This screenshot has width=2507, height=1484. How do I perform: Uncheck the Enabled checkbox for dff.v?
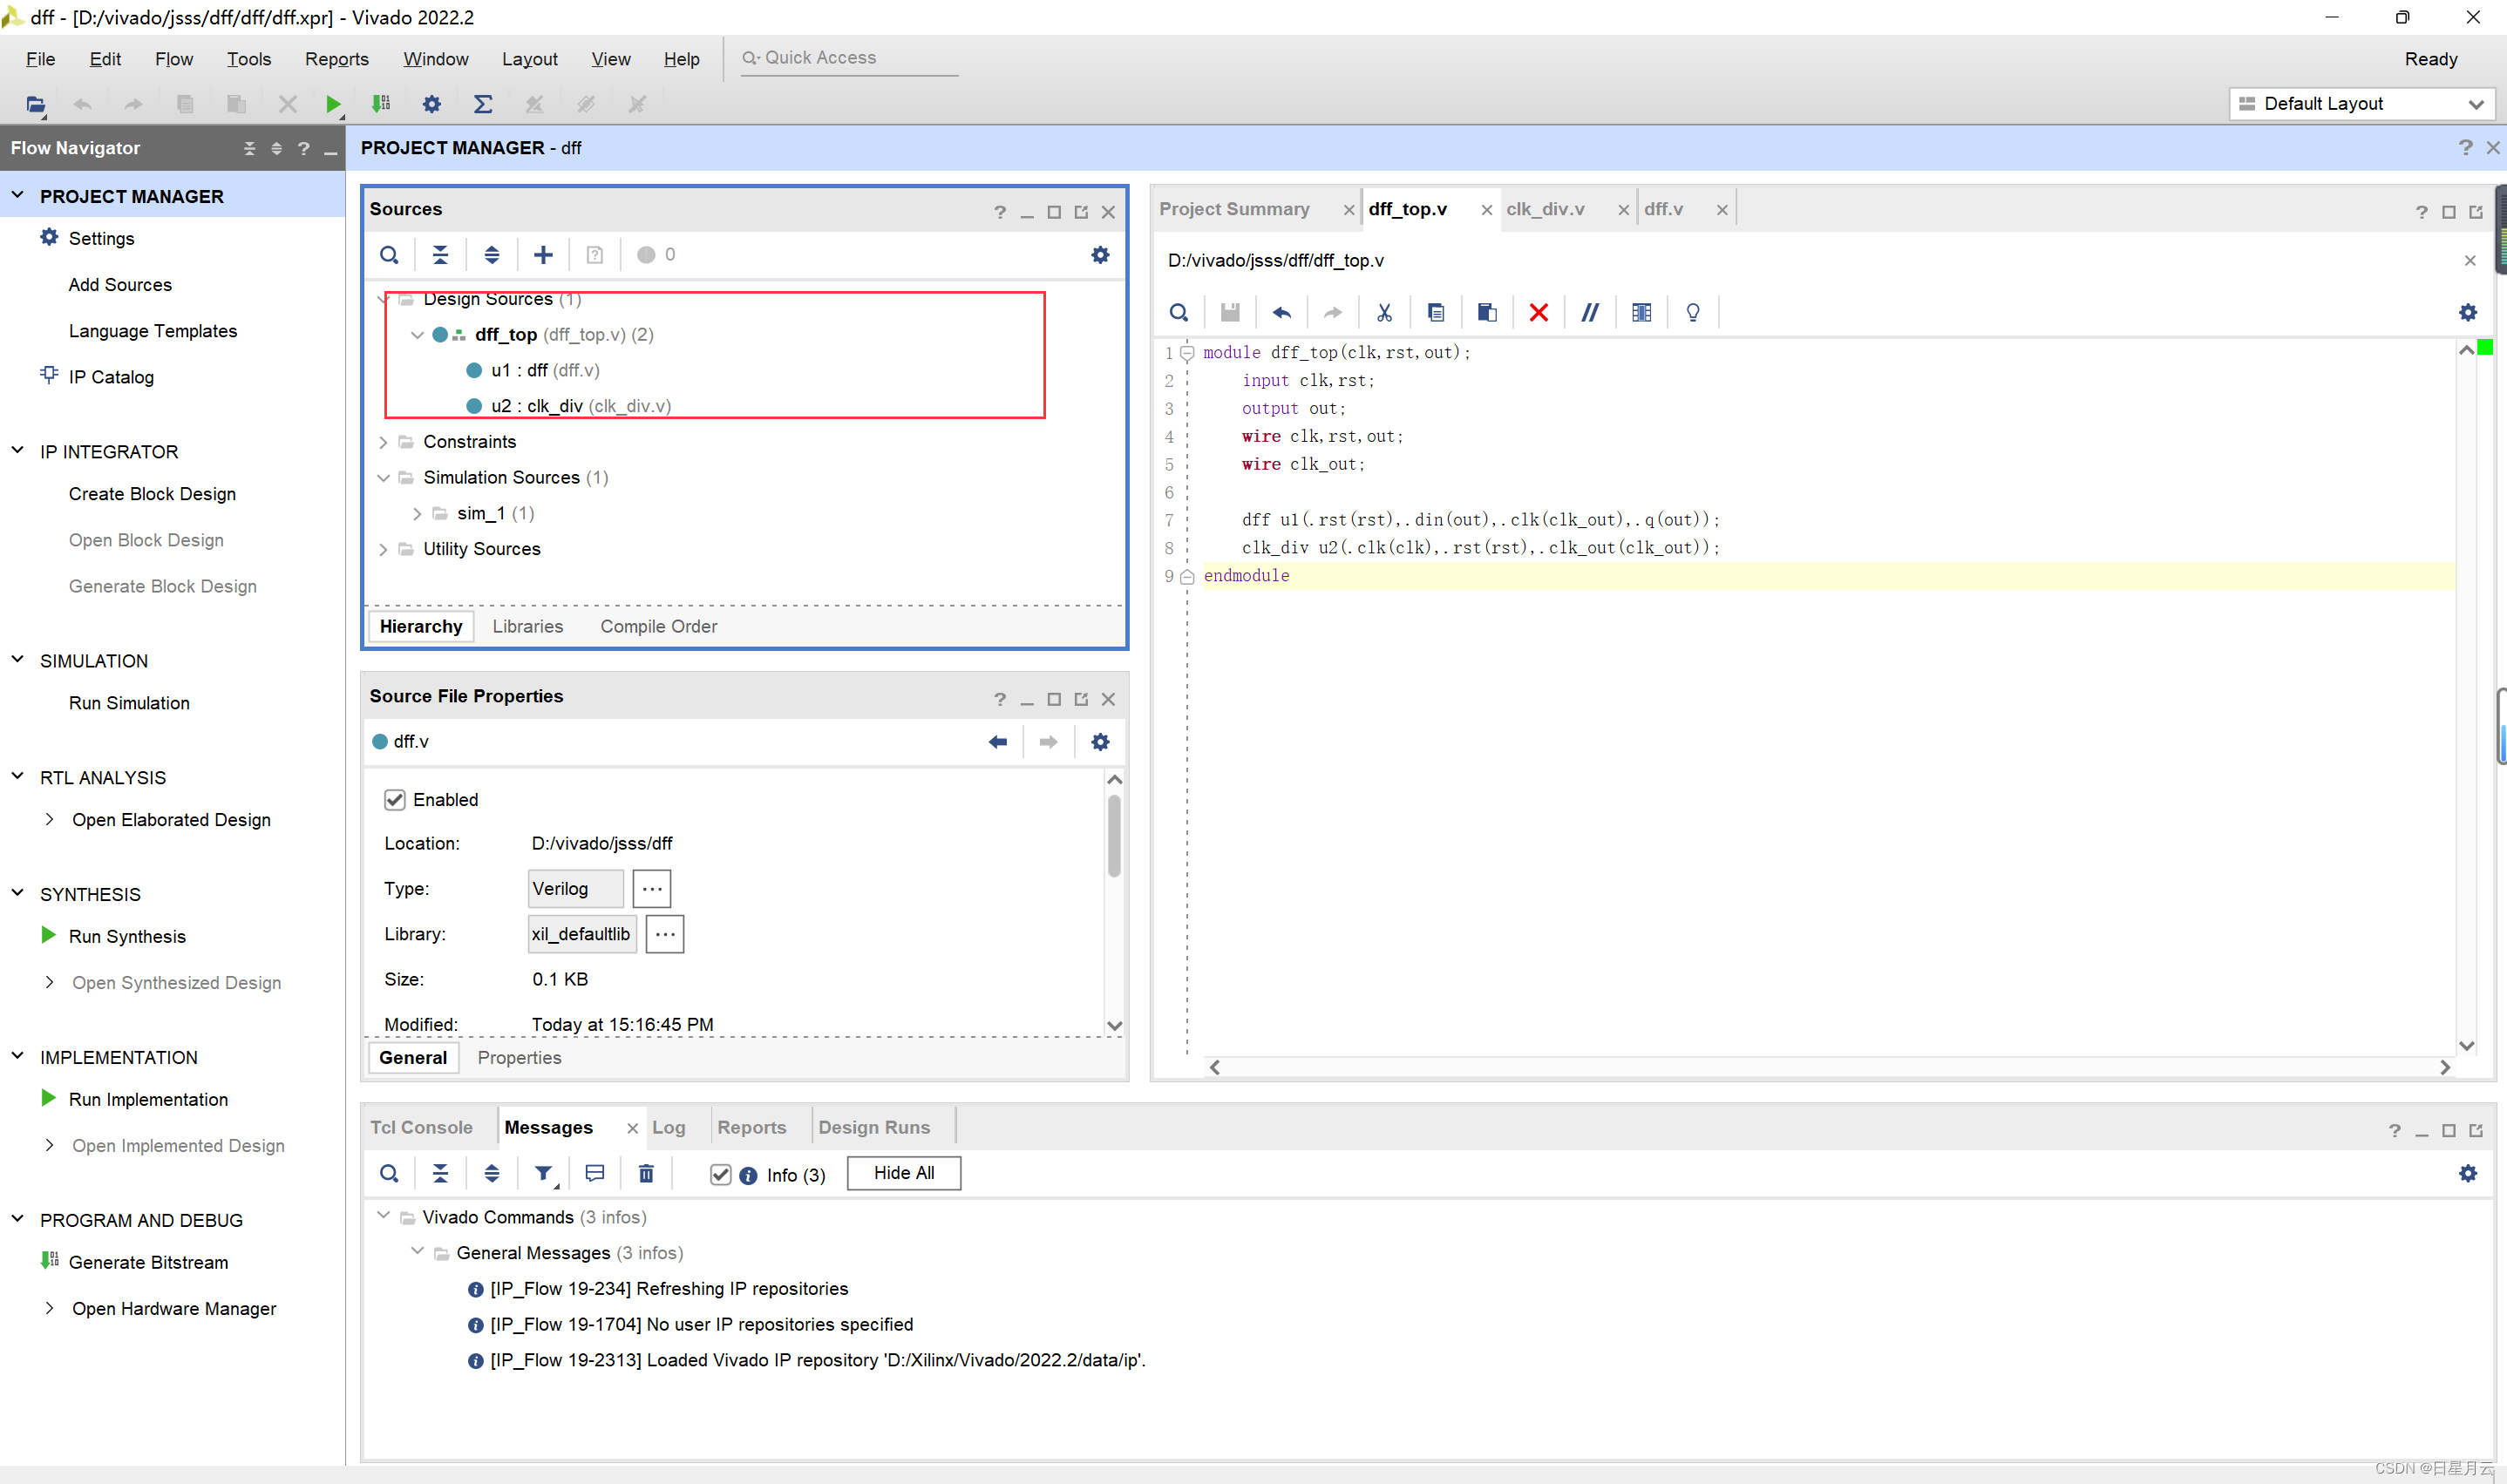click(395, 800)
